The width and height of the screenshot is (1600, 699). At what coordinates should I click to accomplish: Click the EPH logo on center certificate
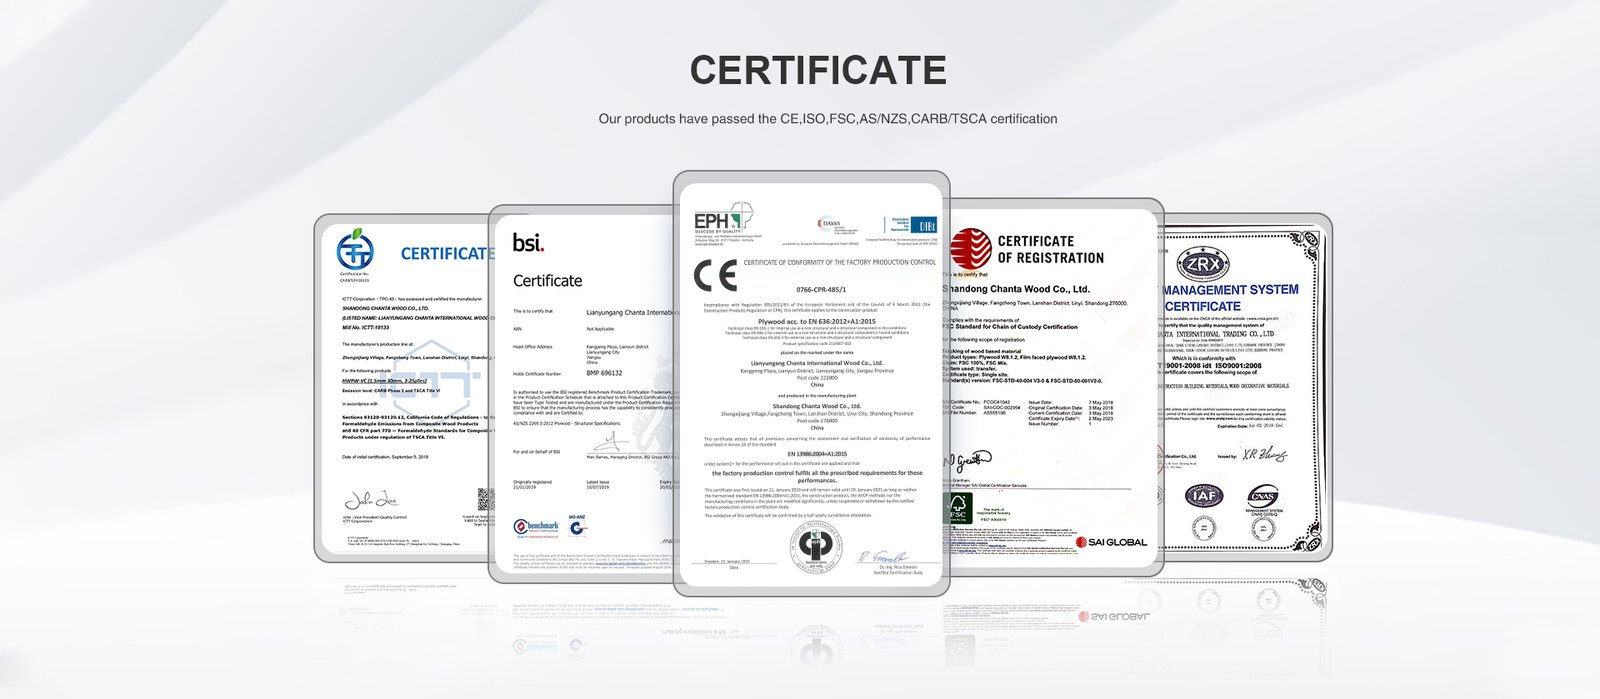click(723, 221)
